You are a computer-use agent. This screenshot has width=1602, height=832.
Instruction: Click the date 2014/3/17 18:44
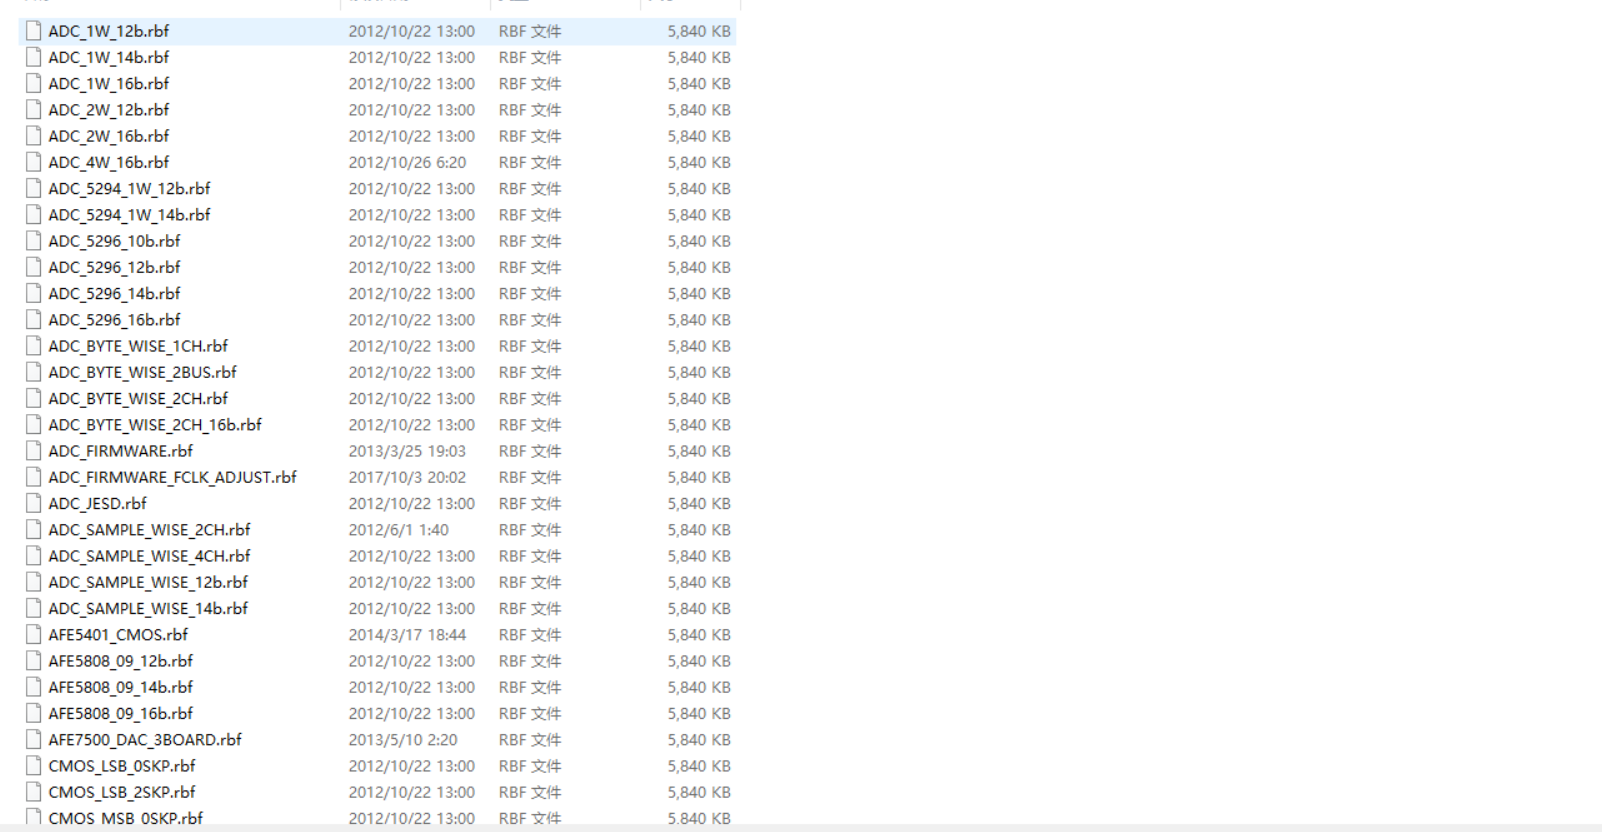[x=407, y=635]
